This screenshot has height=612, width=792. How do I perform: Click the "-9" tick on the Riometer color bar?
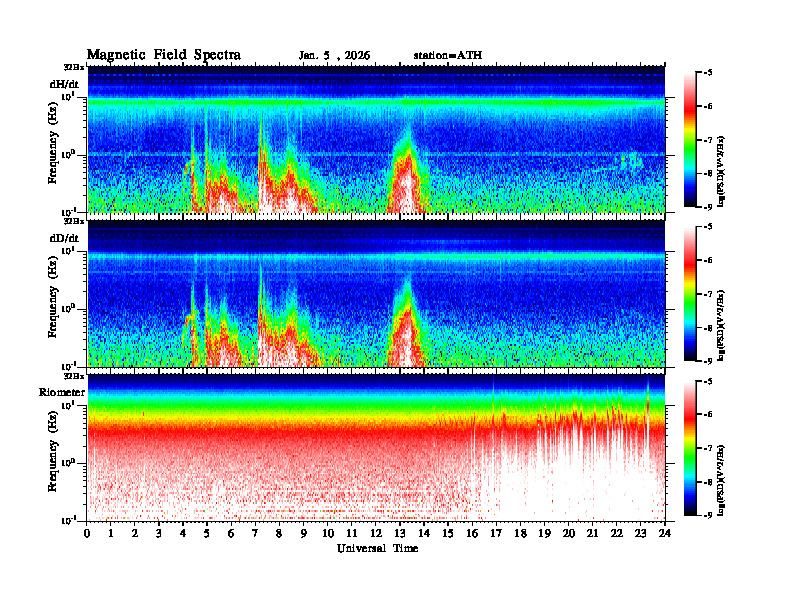click(x=709, y=515)
